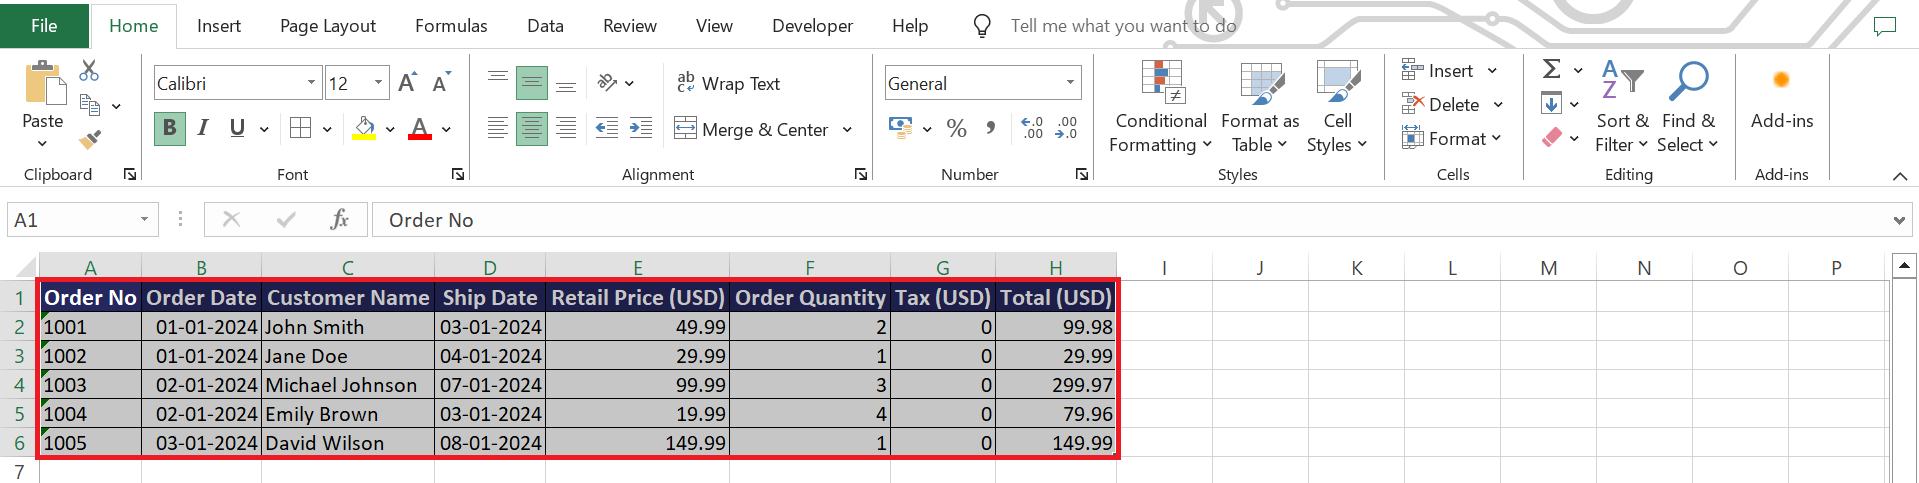Align text right

click(x=566, y=128)
